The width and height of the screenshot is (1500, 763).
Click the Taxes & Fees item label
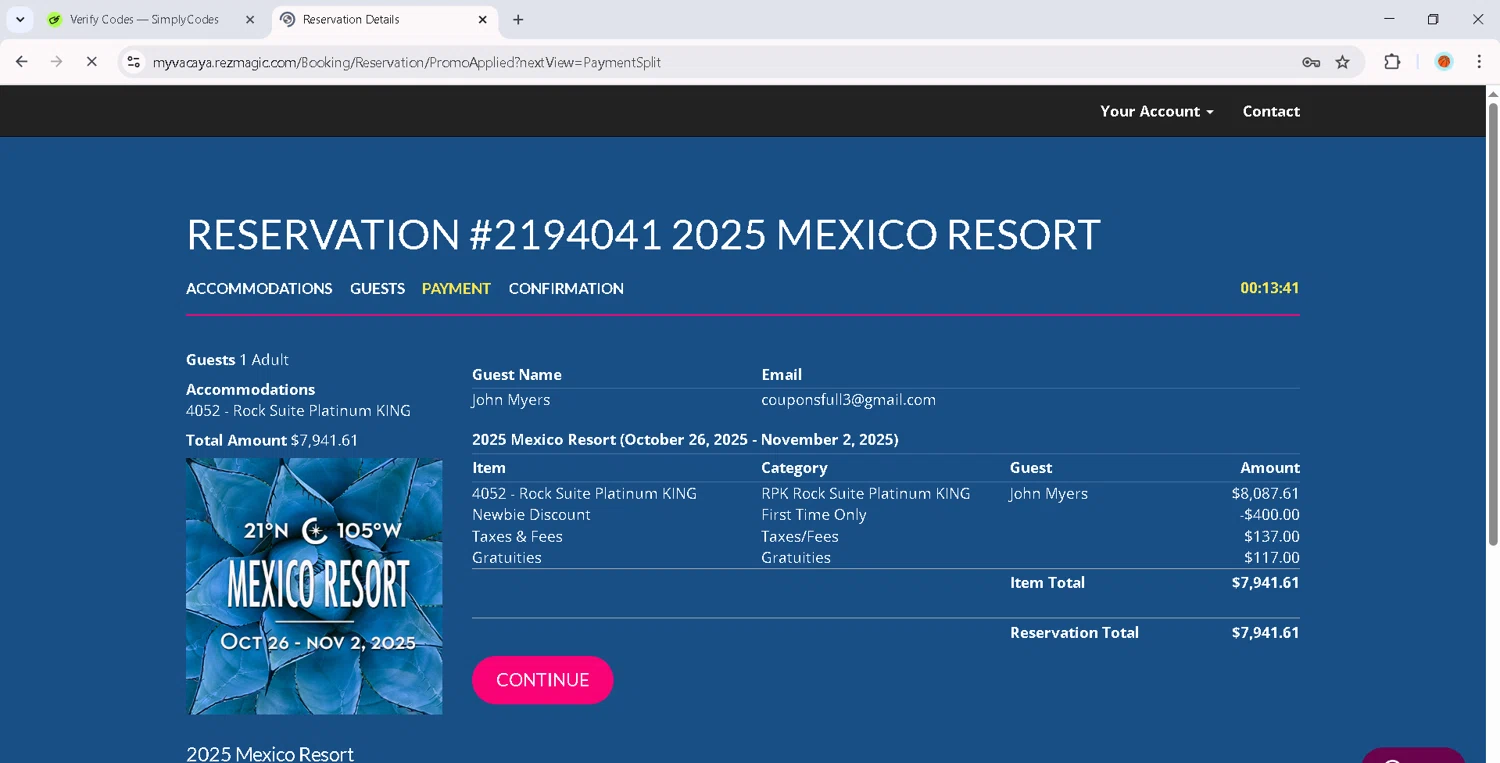(x=517, y=536)
